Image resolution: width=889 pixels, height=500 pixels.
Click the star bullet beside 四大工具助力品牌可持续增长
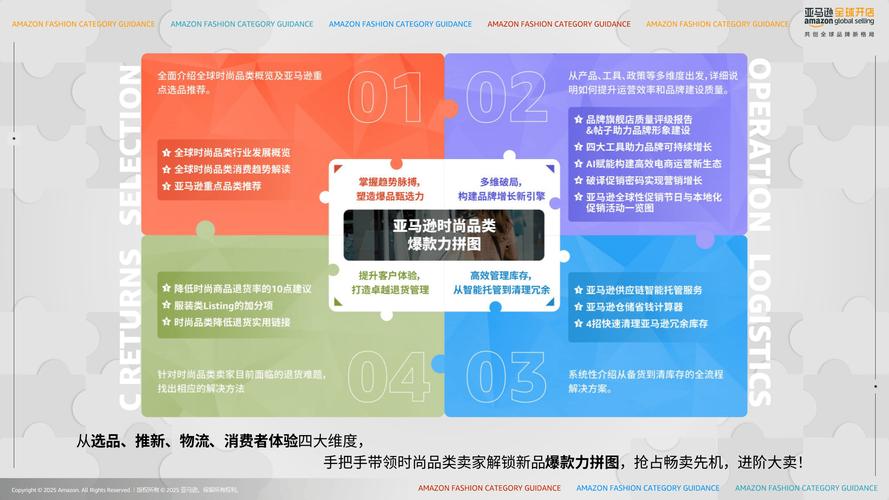(x=578, y=147)
